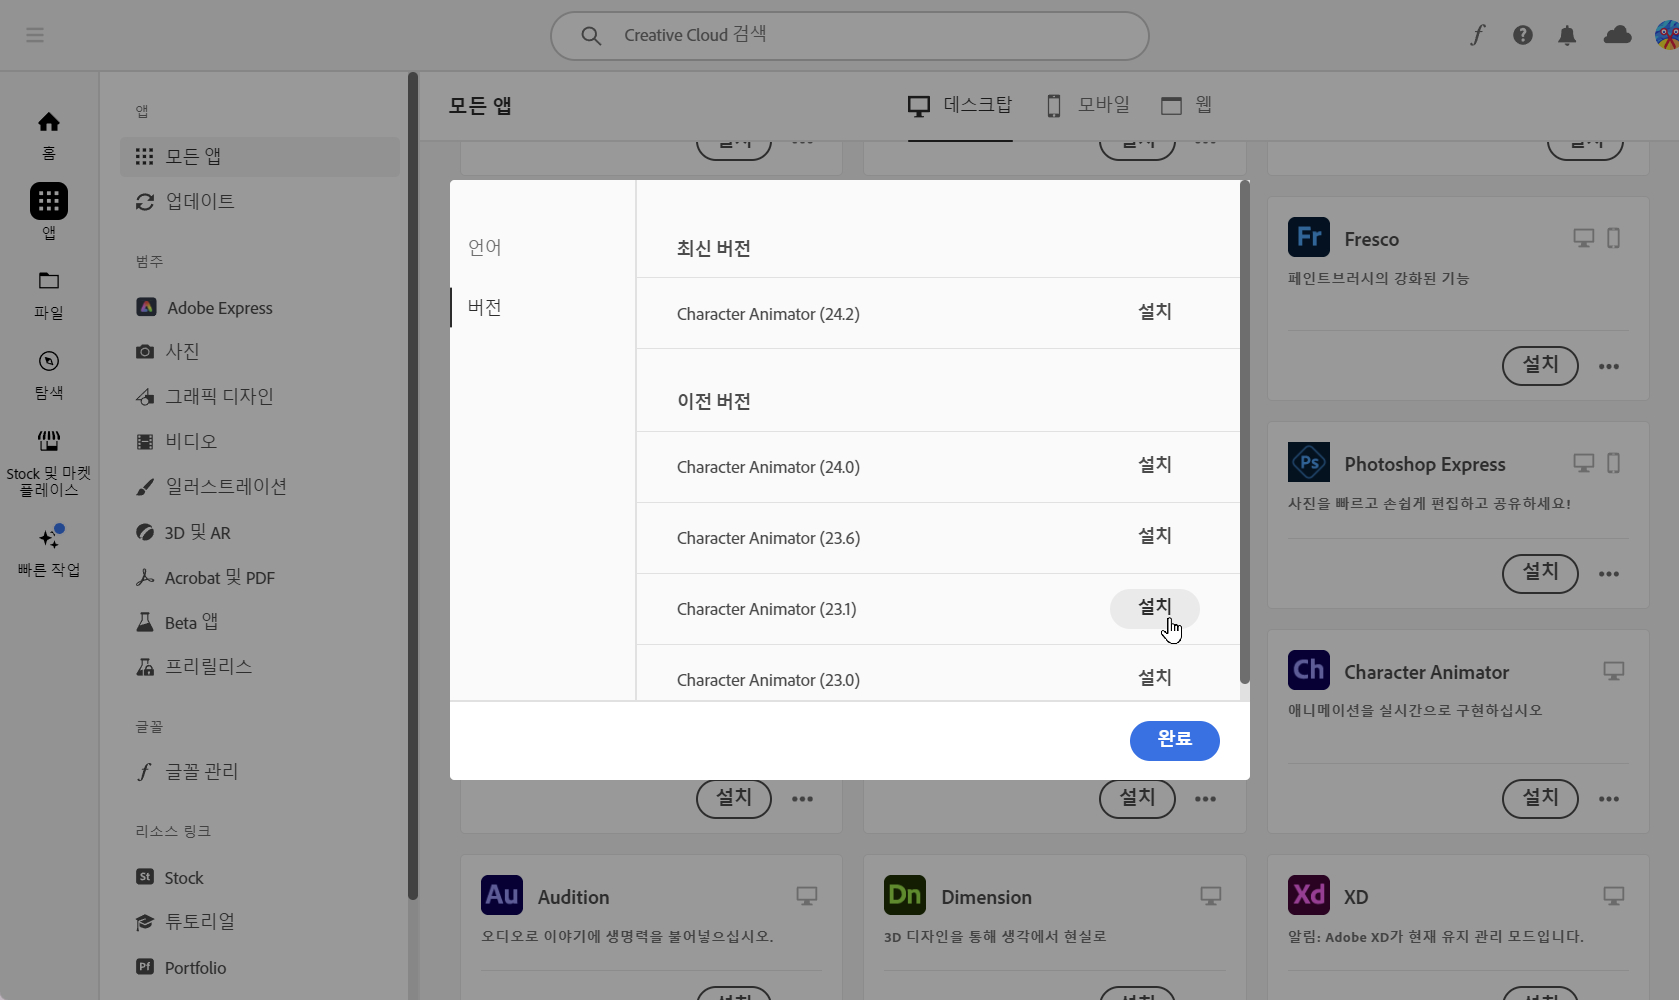Open the fonts icon in top bar

click(x=1477, y=35)
